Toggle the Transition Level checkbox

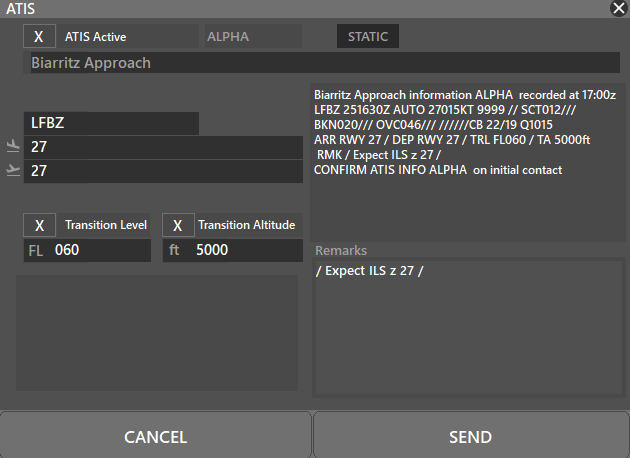[39, 225]
